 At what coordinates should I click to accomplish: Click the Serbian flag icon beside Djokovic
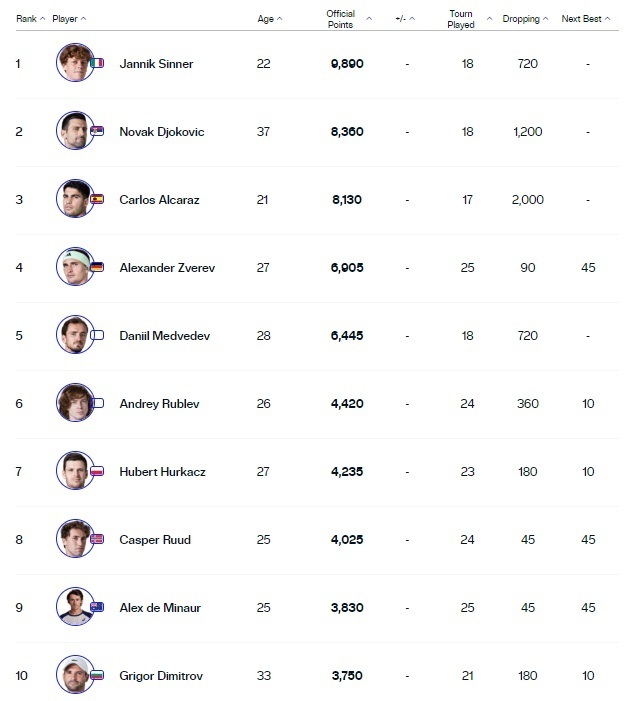coord(97,131)
